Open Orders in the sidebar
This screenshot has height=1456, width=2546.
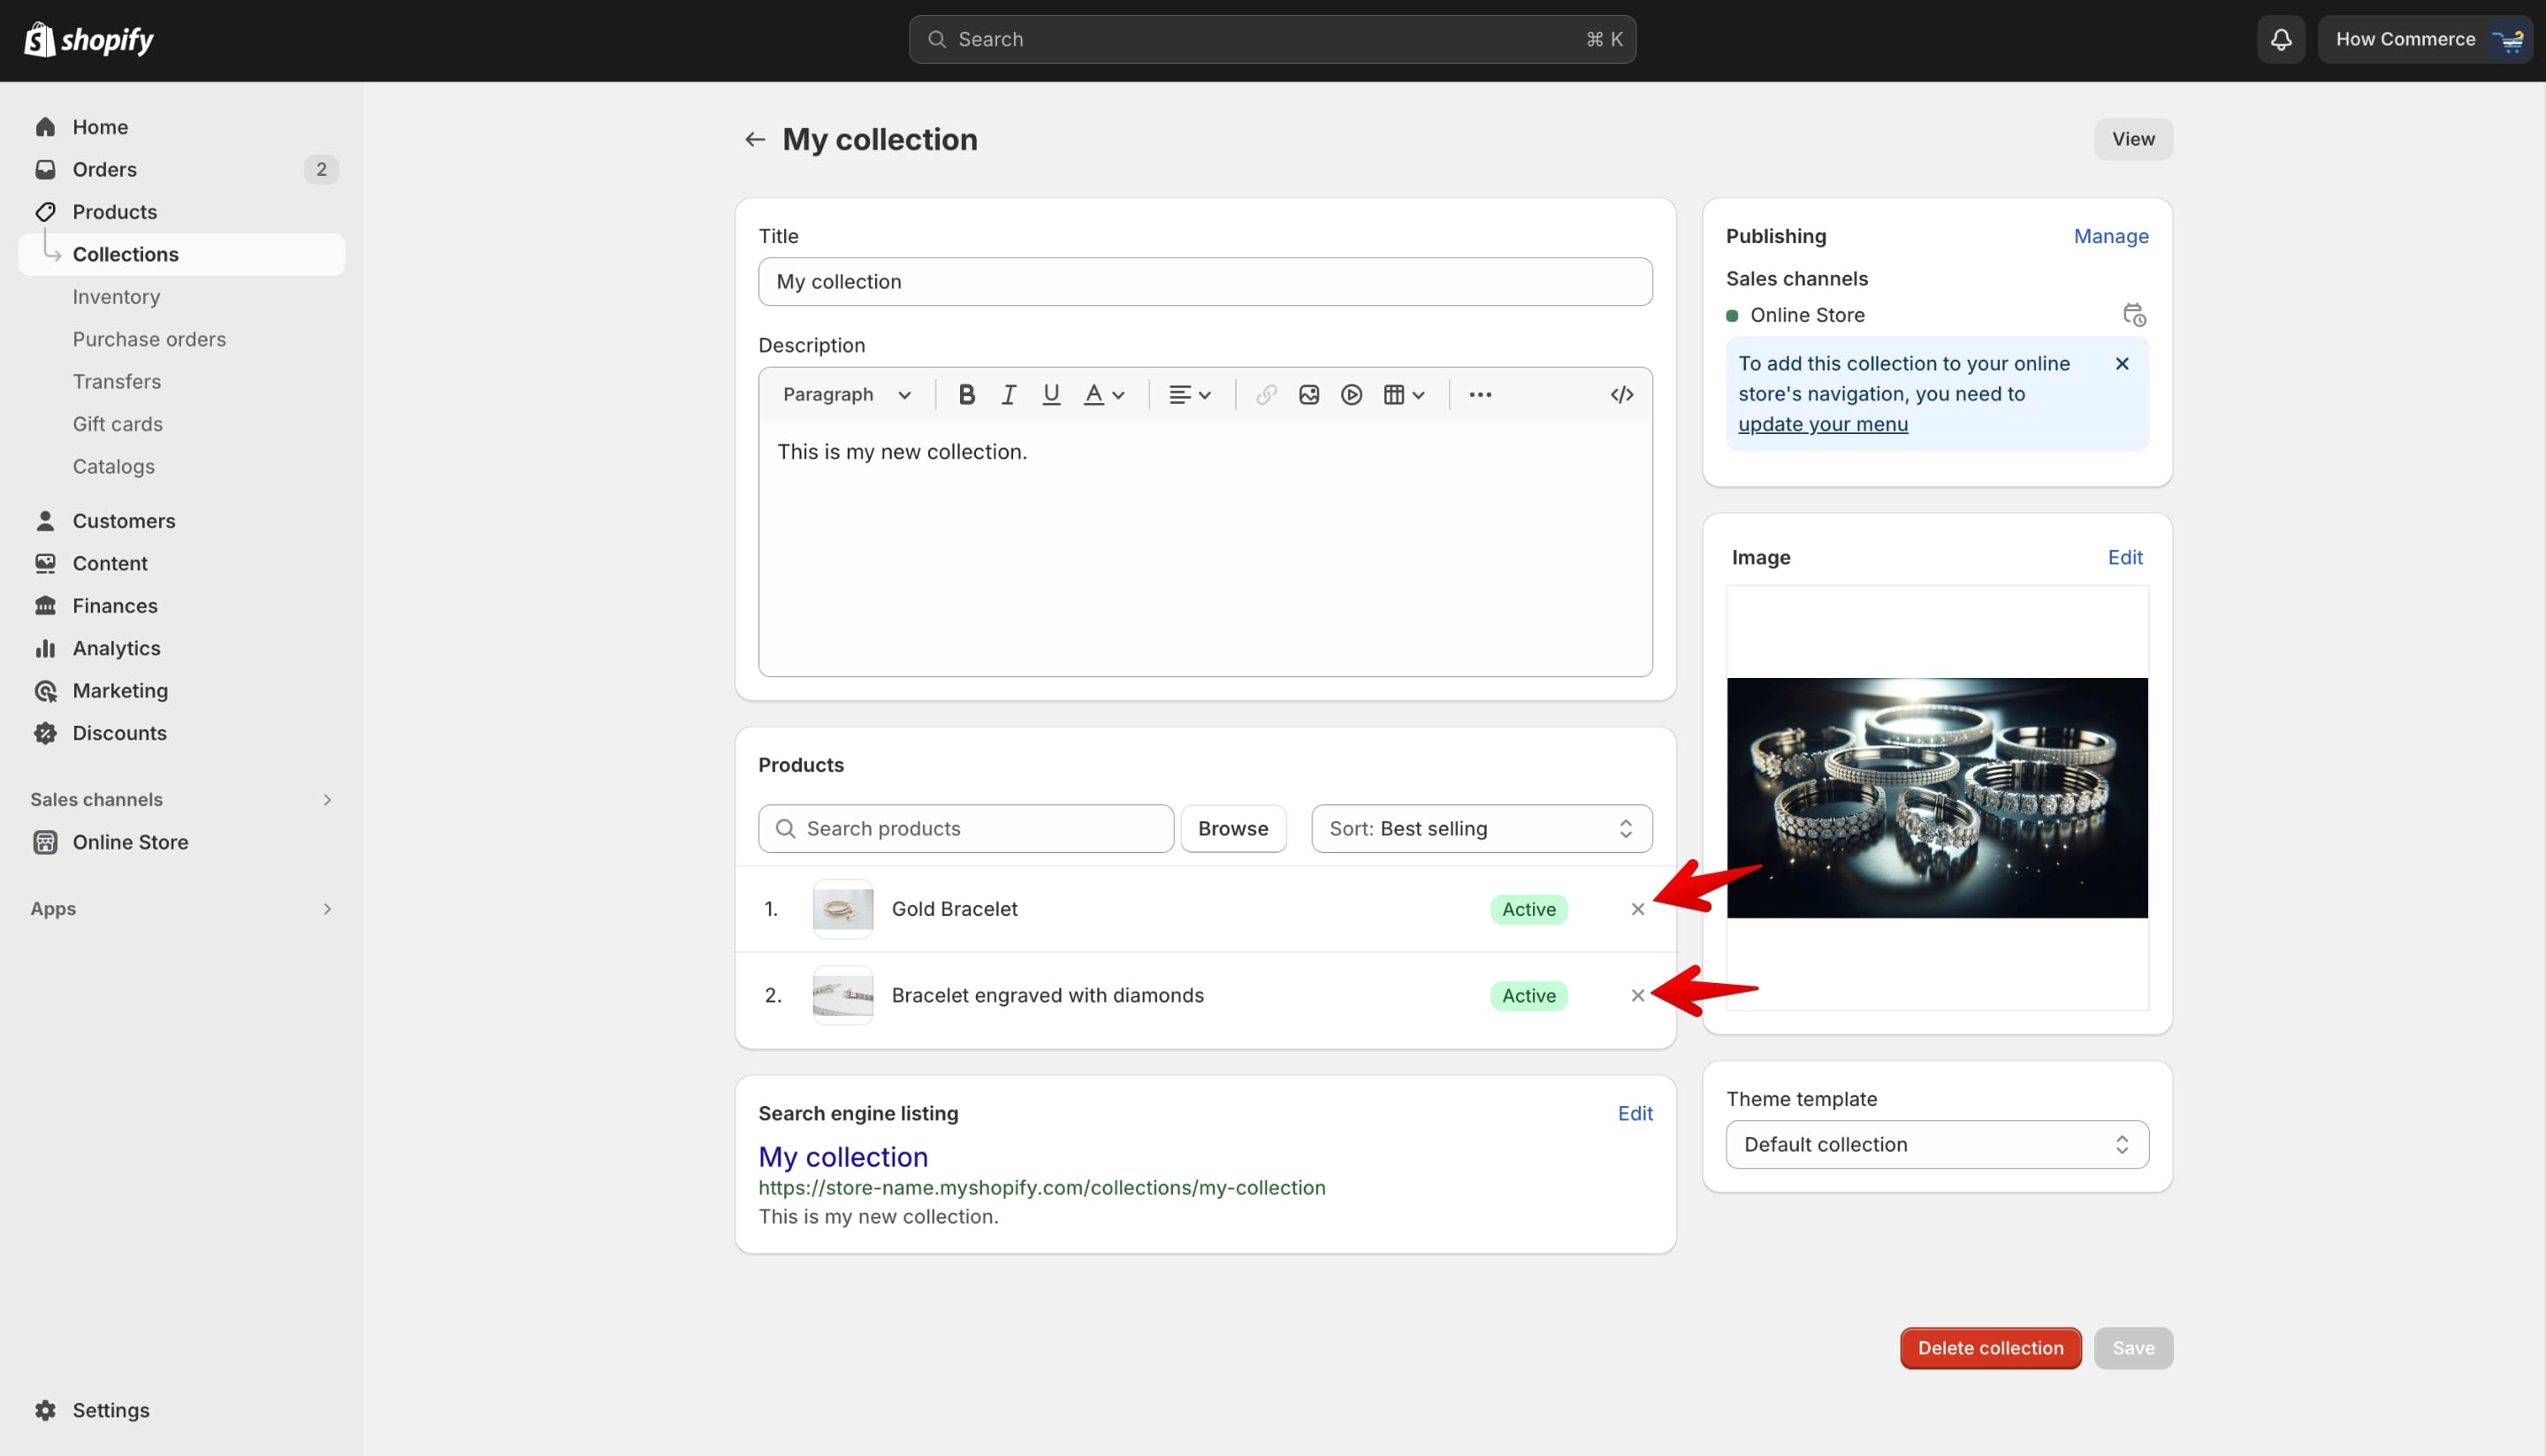182,169
